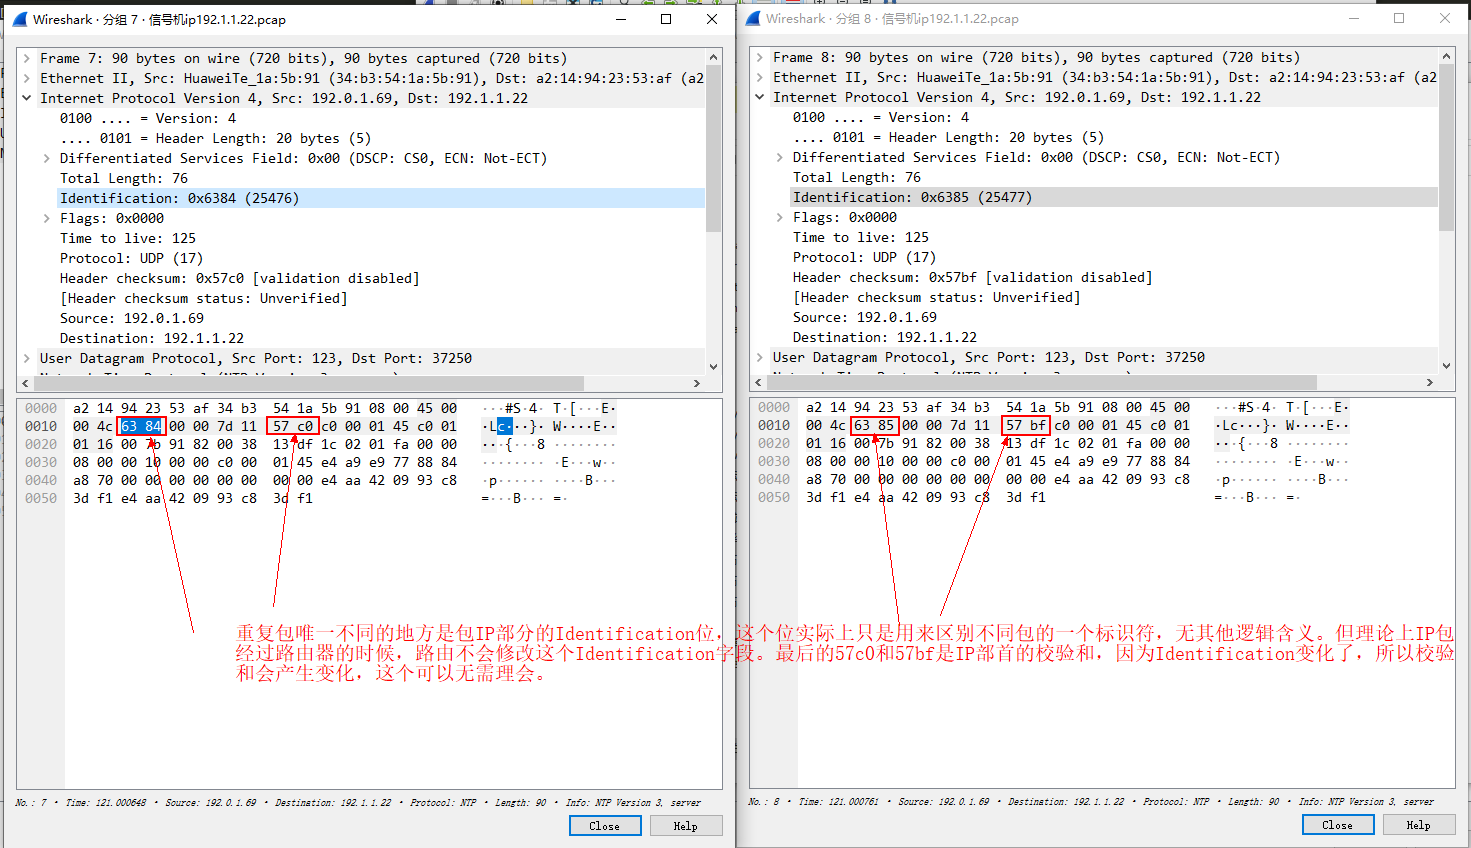1471x848 pixels.
Task: Select Header checksum 0x57c0 row
Action: (x=239, y=278)
